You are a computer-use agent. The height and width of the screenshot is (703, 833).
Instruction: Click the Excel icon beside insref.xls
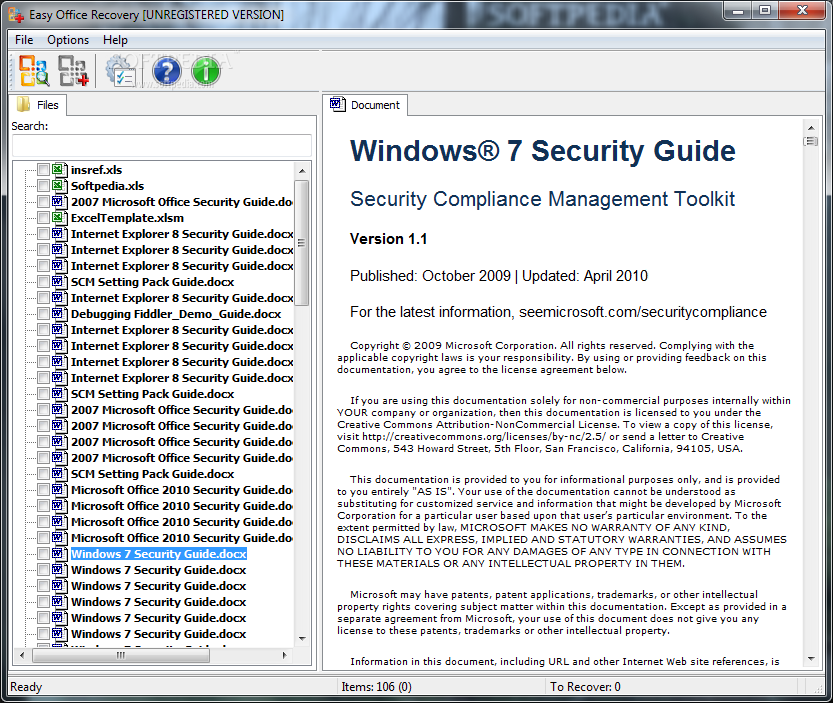pos(58,170)
